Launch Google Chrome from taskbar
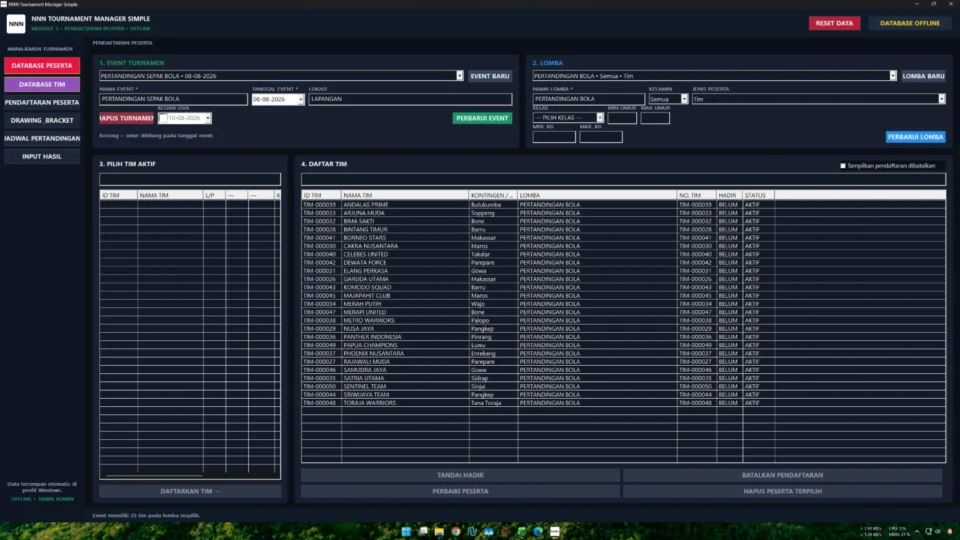The width and height of the screenshot is (960, 540). pyautogui.click(x=456, y=531)
